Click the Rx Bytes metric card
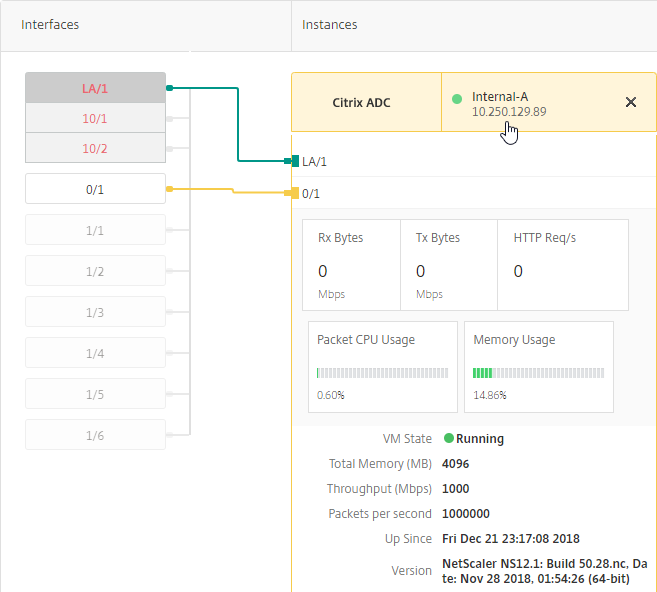This screenshot has height=592, width=657. pyautogui.click(x=351, y=265)
